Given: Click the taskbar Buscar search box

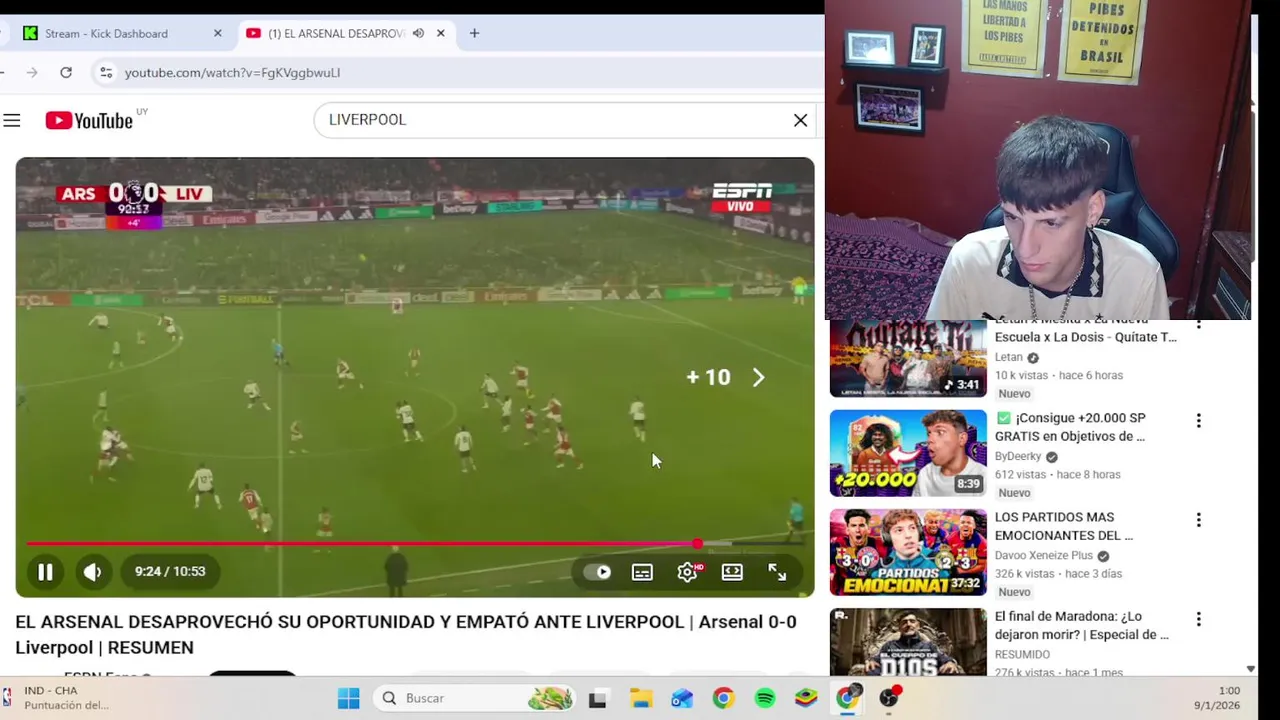Looking at the screenshot, I should pyautogui.click(x=475, y=698).
